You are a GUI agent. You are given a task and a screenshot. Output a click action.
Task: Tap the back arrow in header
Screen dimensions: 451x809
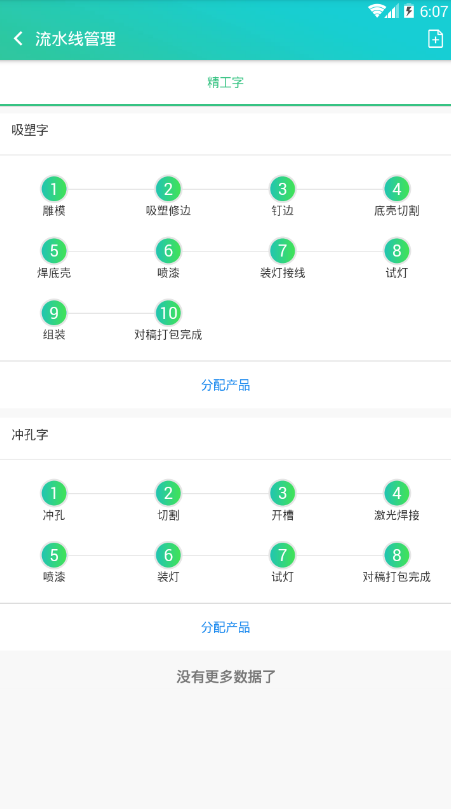[19, 39]
